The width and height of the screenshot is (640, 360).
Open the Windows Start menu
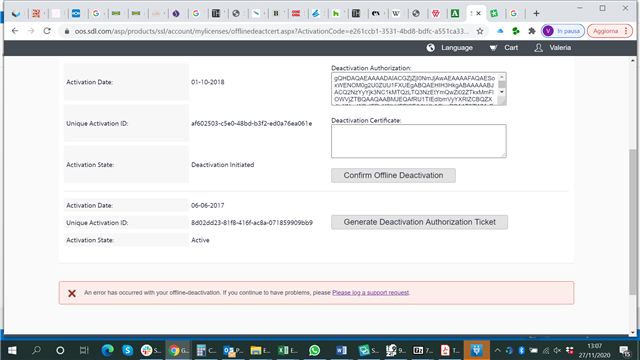tap(12, 350)
